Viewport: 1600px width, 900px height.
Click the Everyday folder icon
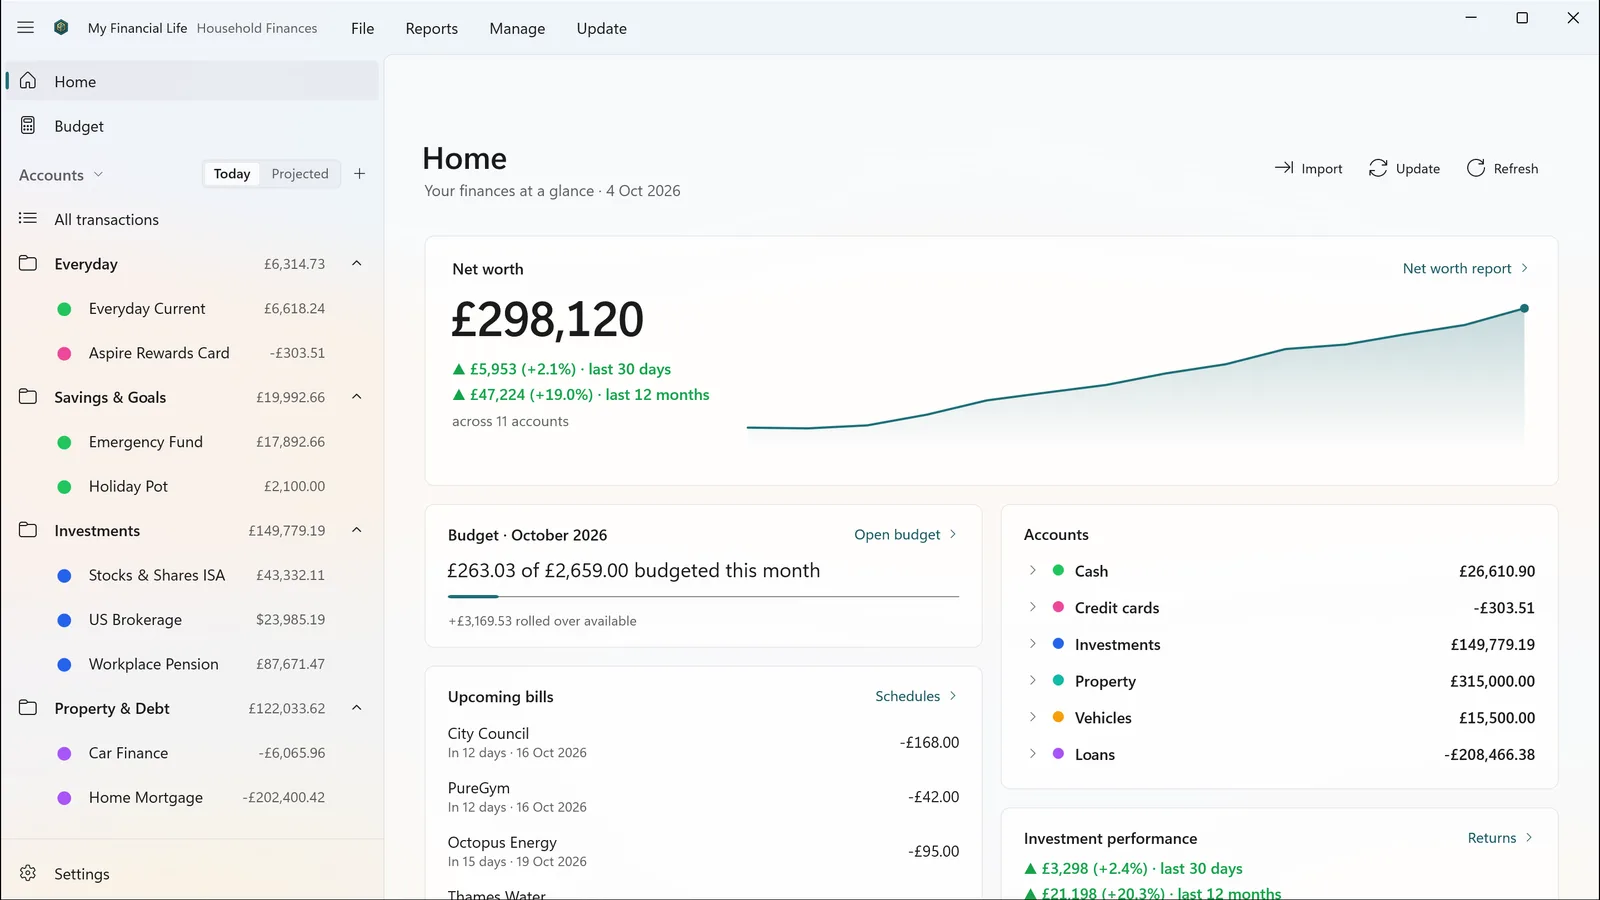tap(28, 264)
